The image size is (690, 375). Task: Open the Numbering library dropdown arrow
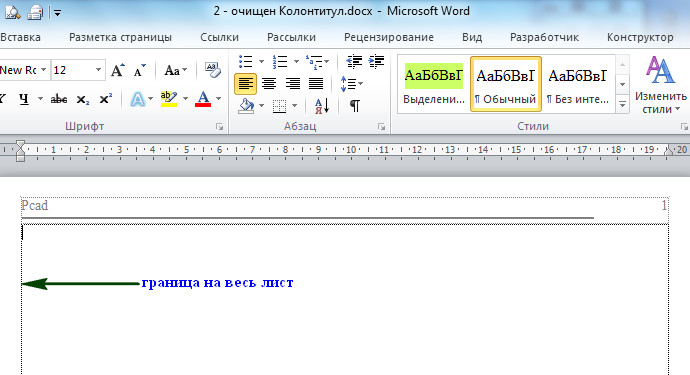296,62
